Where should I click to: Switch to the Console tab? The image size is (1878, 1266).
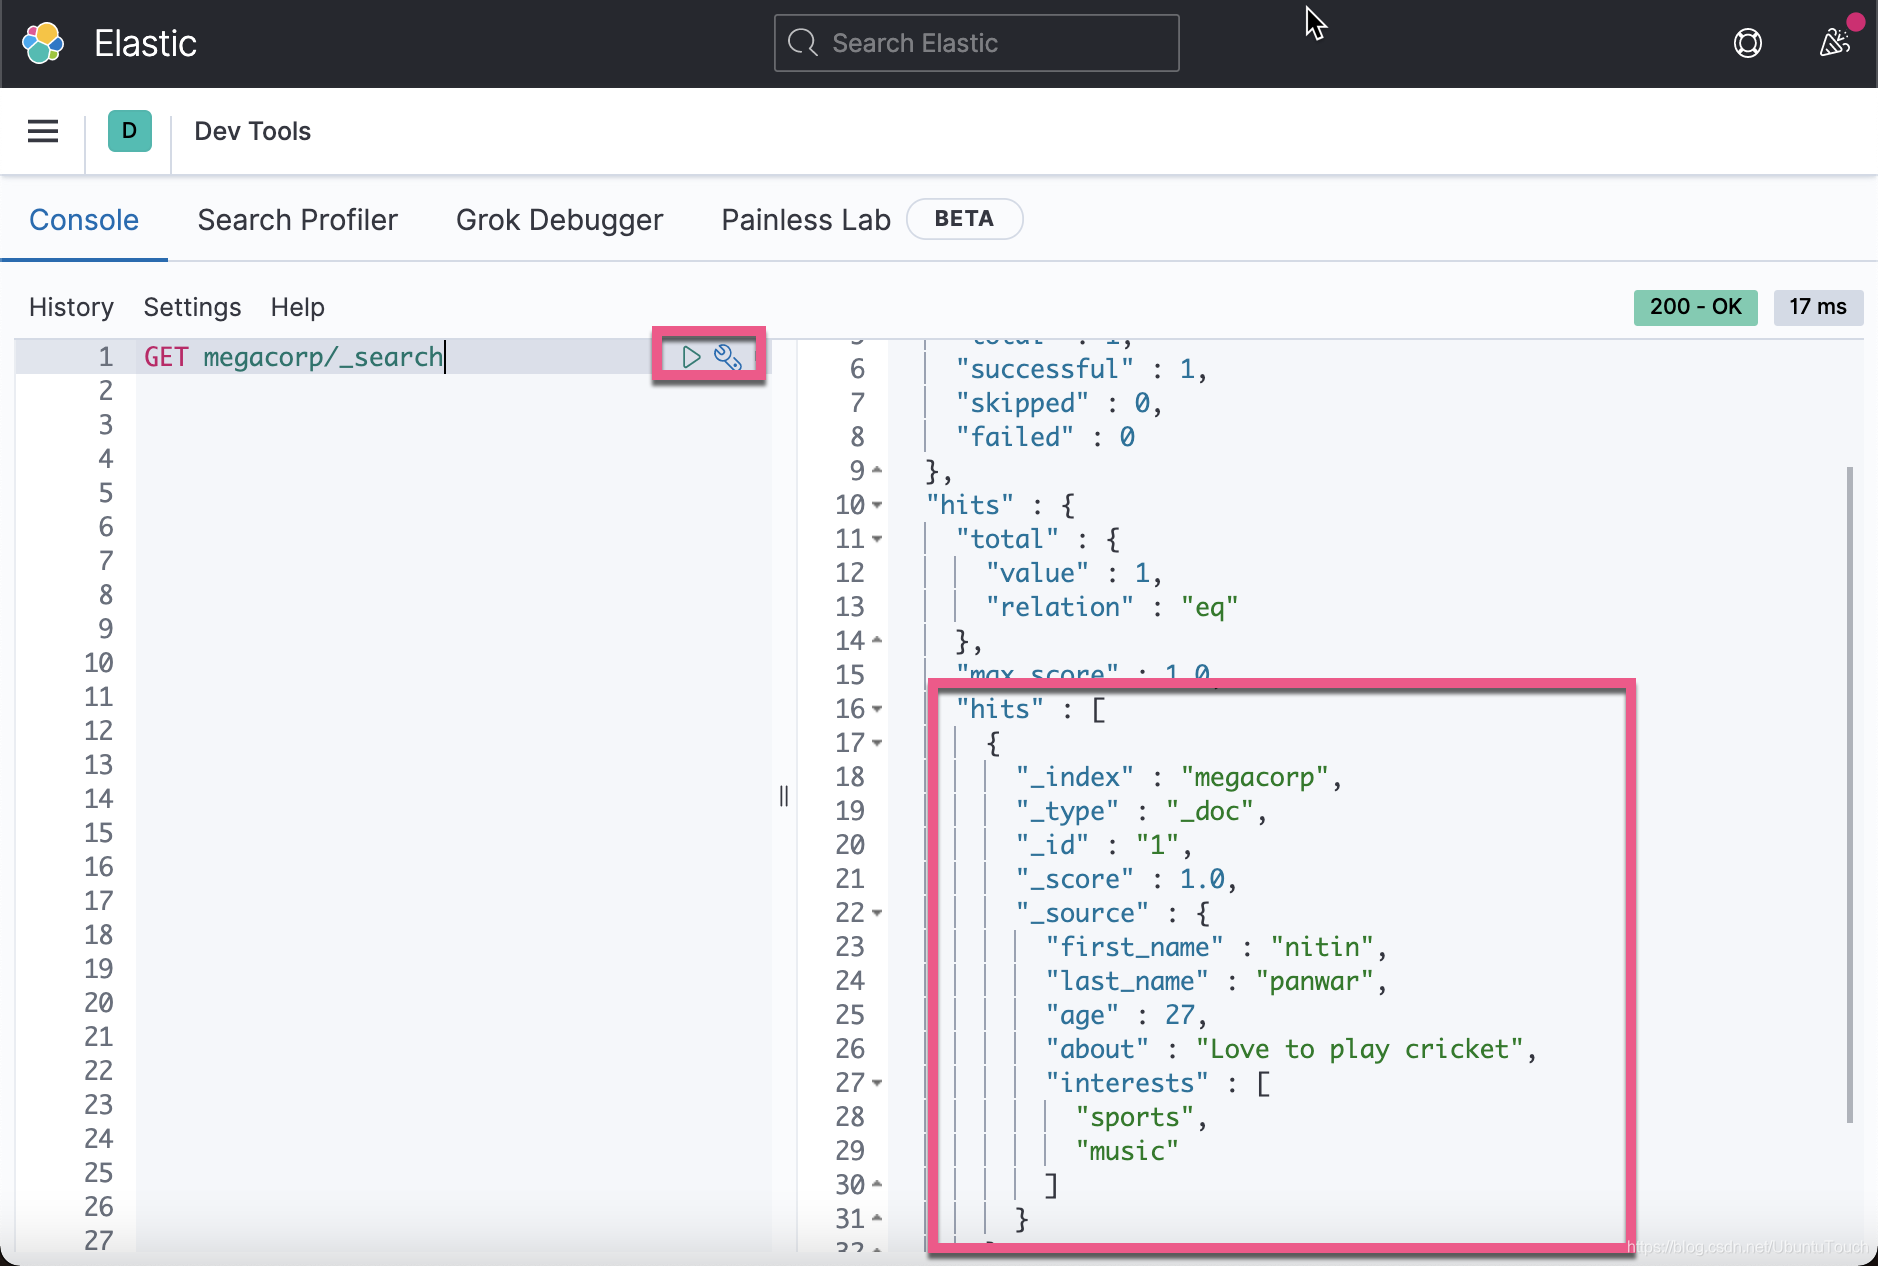click(84, 220)
